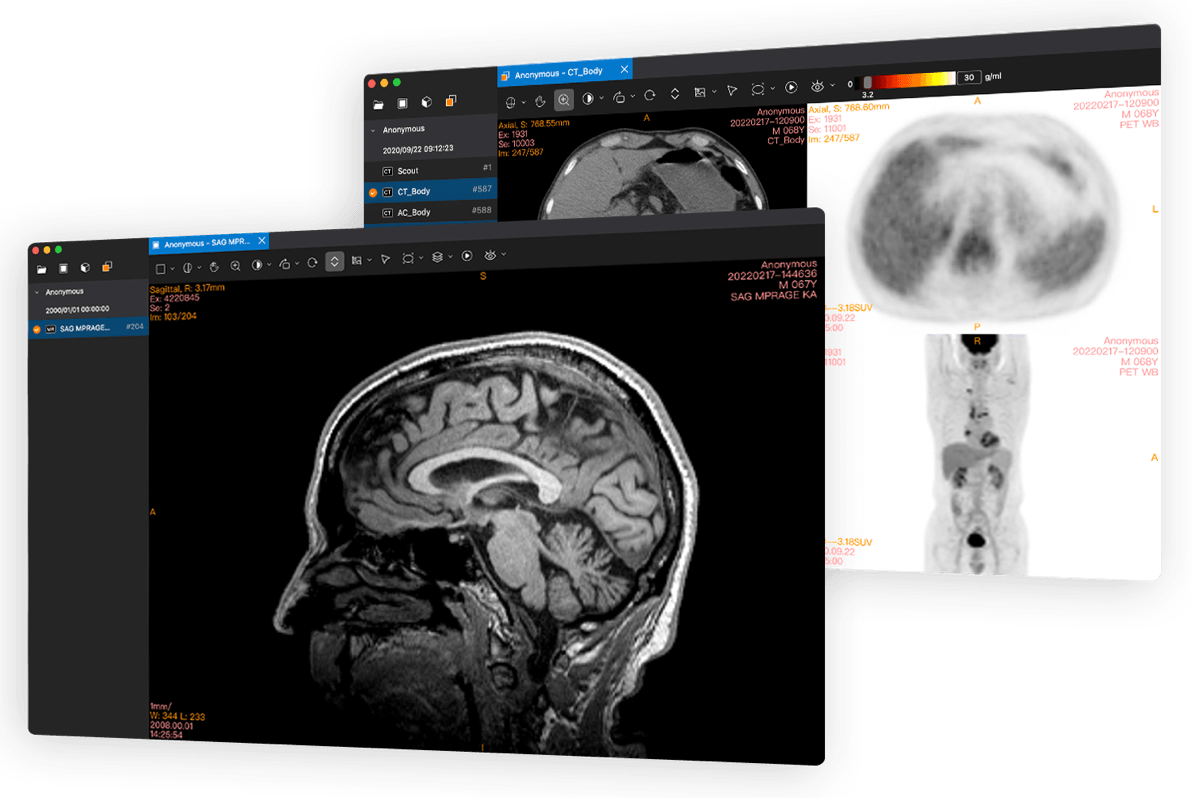The height and width of the screenshot is (798, 1192).
Task: Click the image export tool in CT_Body toolbar
Action: point(699,93)
